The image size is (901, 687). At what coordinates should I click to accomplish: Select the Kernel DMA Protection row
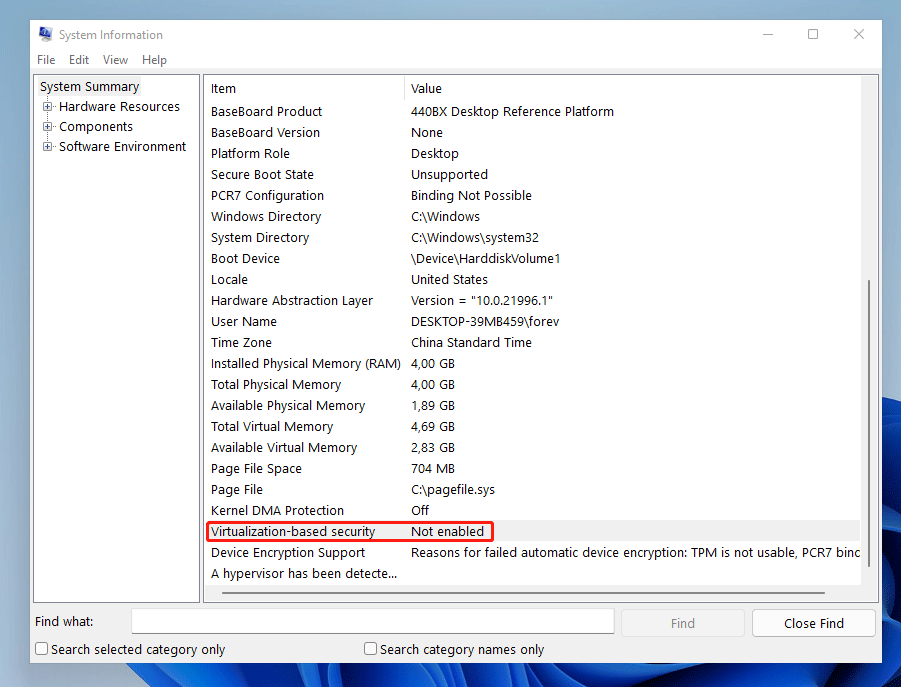tap(532, 511)
